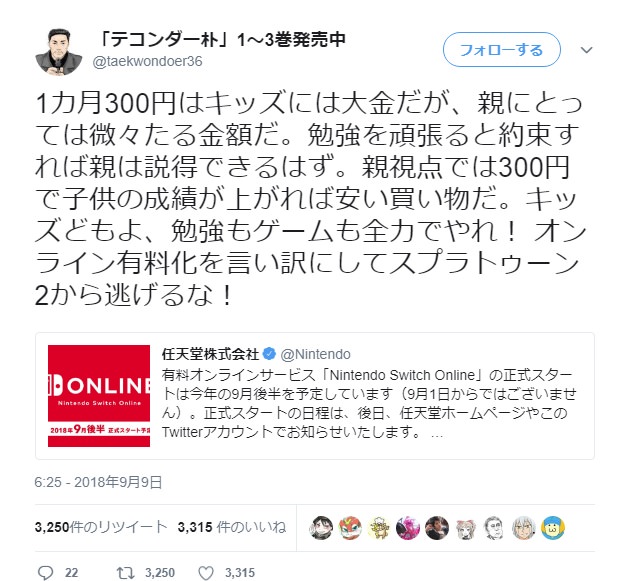Click the retweet arrows icon
Image resolution: width=629 pixels, height=581 pixels.
point(125,572)
